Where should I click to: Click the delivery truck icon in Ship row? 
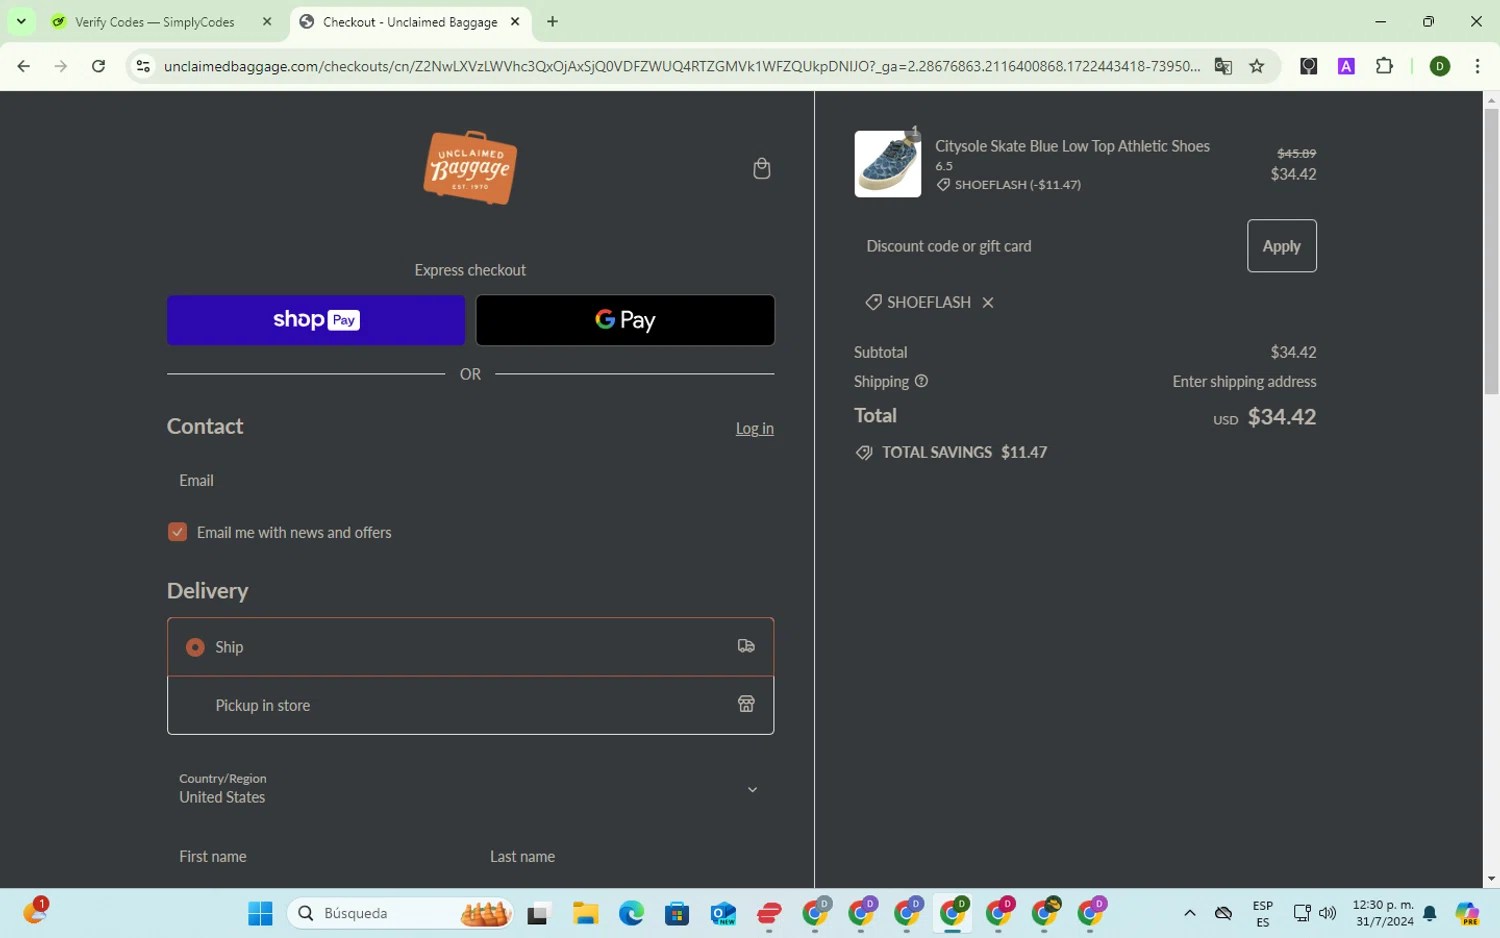746,646
